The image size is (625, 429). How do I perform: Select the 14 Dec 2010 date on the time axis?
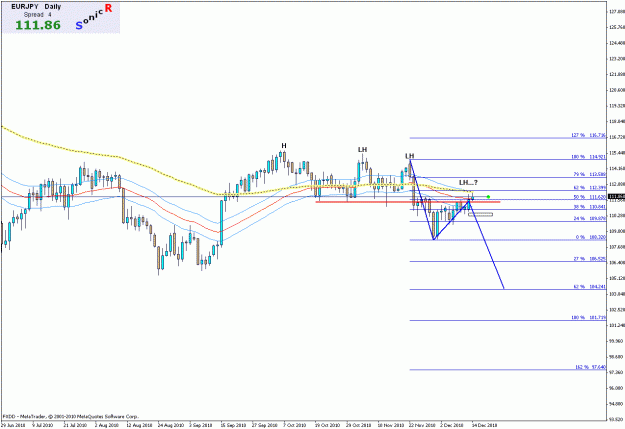click(484, 425)
